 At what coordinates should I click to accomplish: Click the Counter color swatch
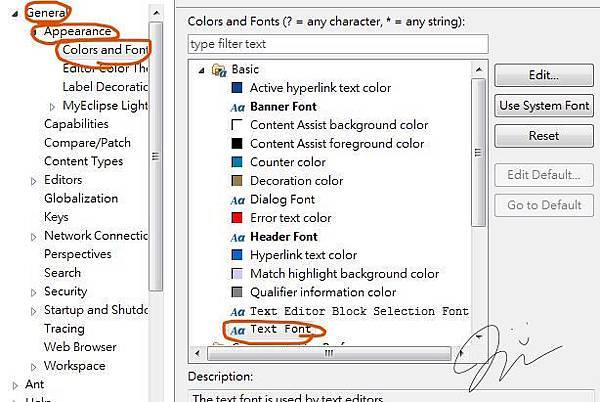(x=237, y=162)
